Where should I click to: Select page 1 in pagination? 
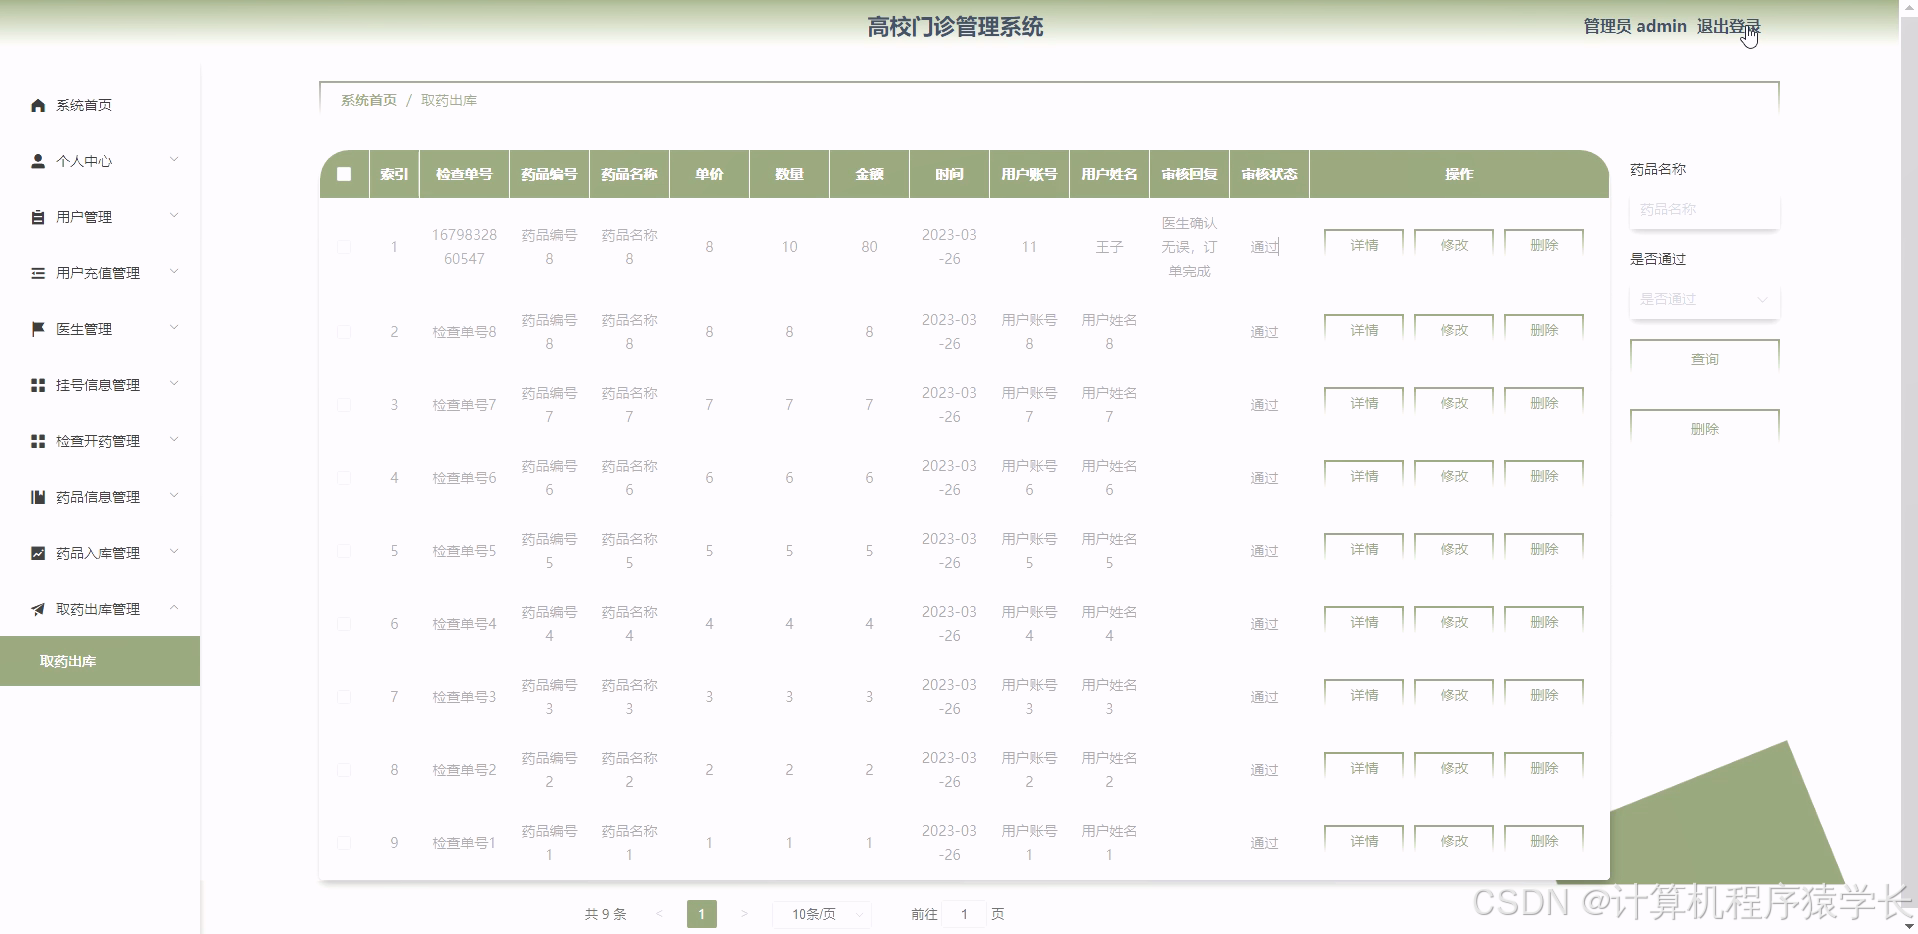(702, 914)
